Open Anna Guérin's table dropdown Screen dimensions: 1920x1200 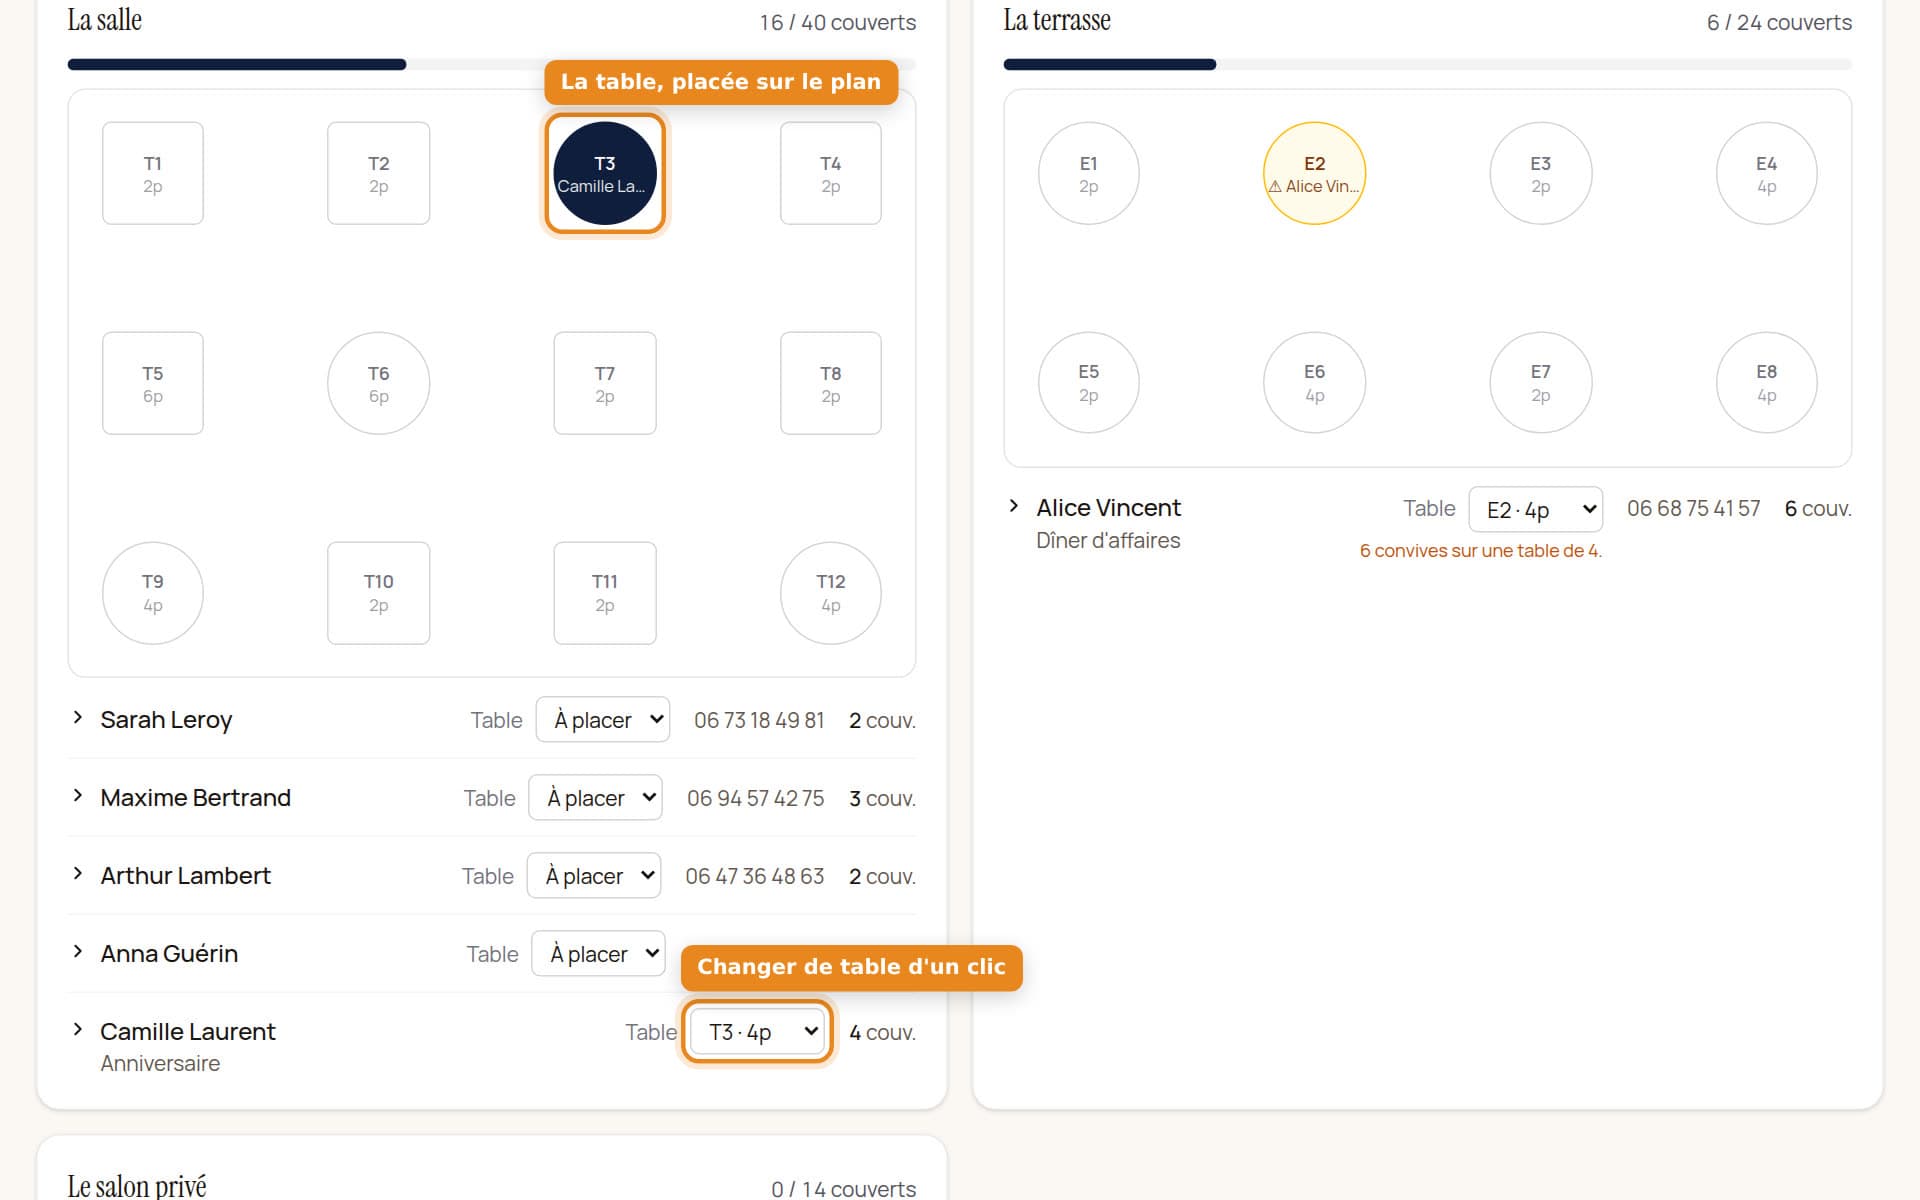click(599, 954)
